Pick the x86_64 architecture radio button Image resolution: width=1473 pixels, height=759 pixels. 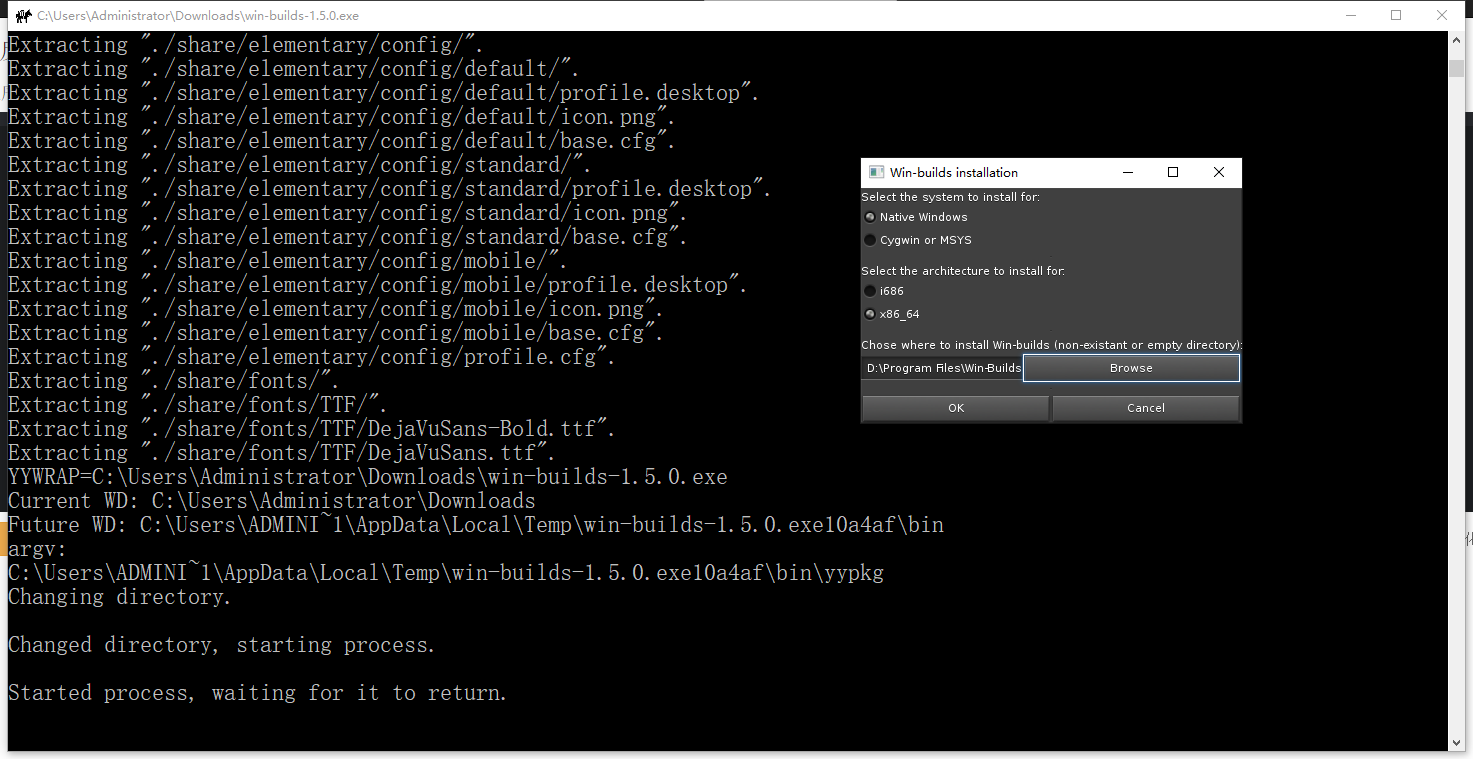click(870, 314)
